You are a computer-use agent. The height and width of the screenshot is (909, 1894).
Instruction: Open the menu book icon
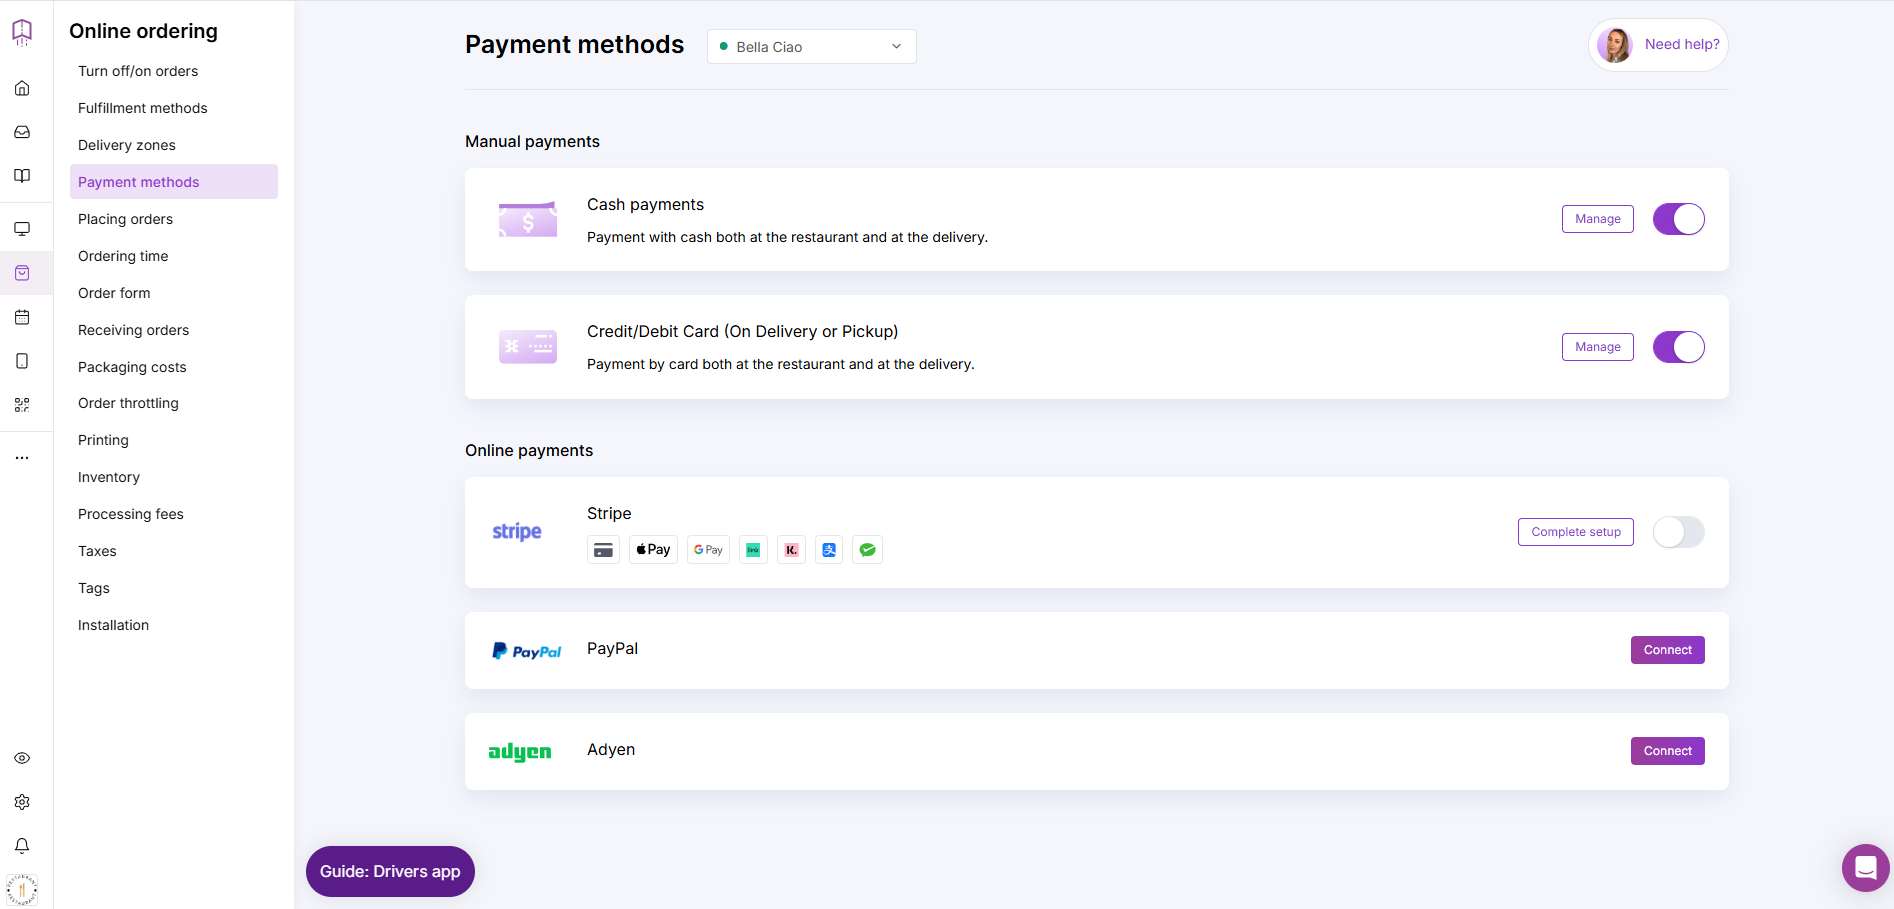click(x=22, y=176)
